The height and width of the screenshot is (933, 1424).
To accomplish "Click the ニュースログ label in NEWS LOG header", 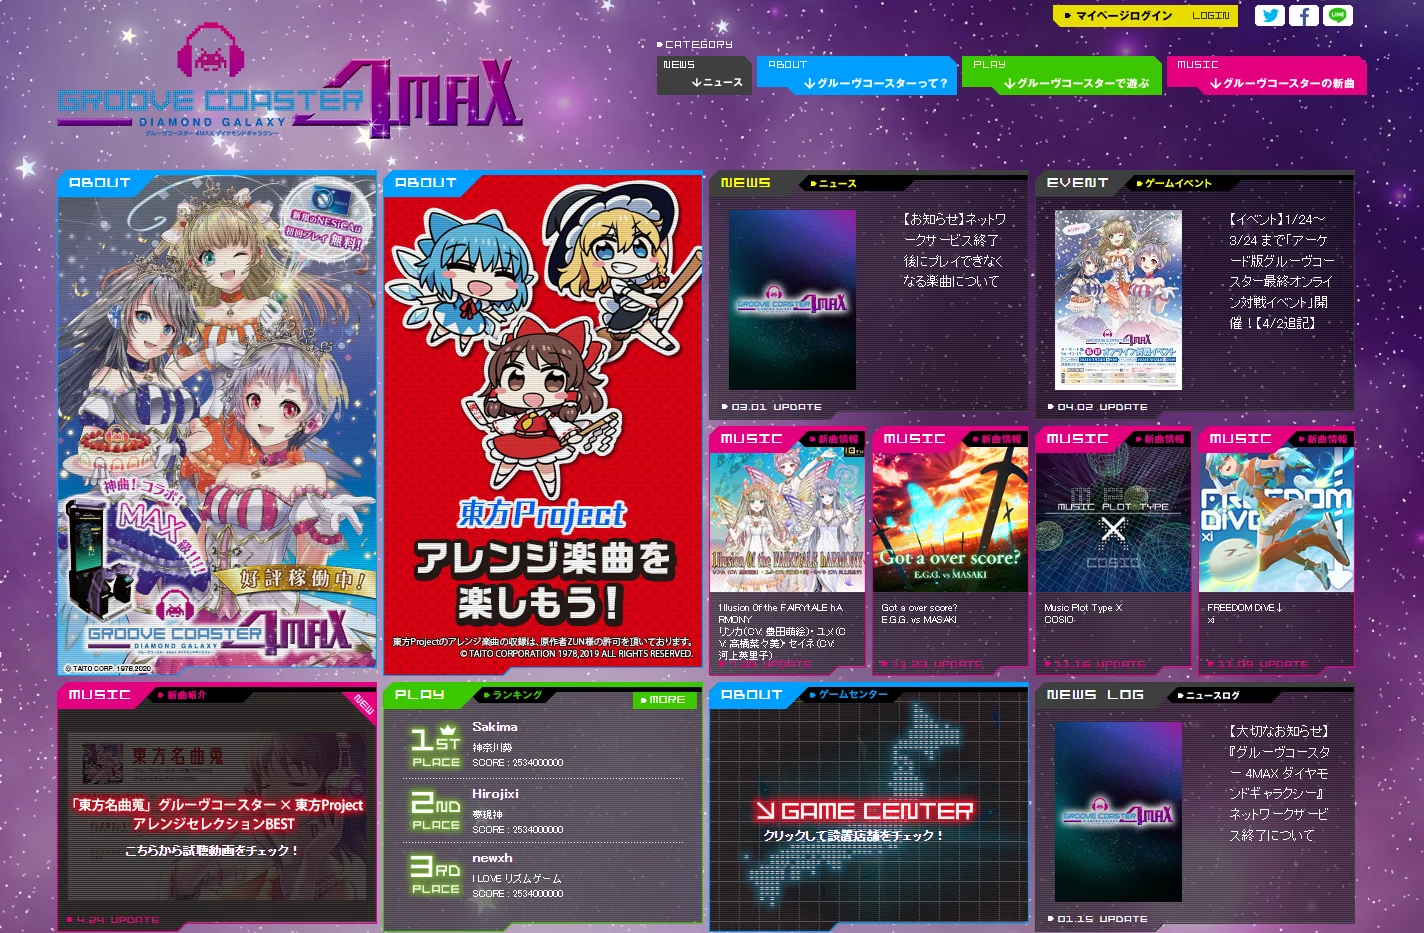I will point(1208,695).
